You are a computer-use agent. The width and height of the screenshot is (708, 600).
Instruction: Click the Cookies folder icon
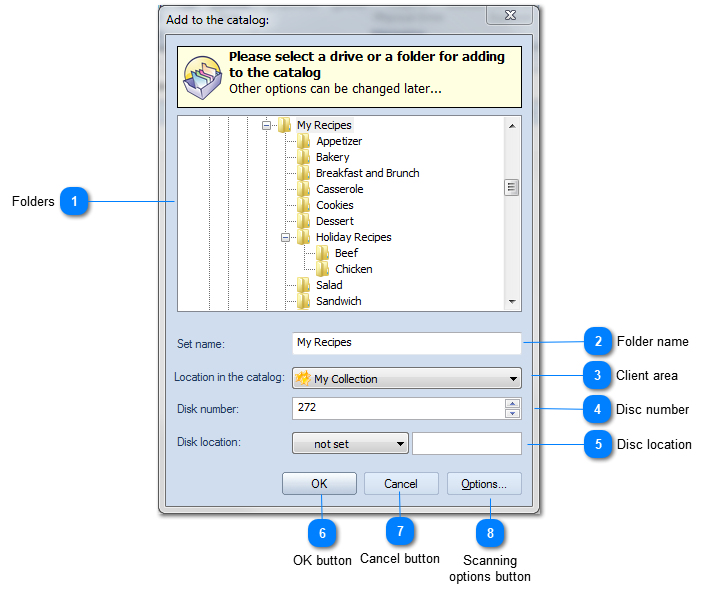click(304, 205)
